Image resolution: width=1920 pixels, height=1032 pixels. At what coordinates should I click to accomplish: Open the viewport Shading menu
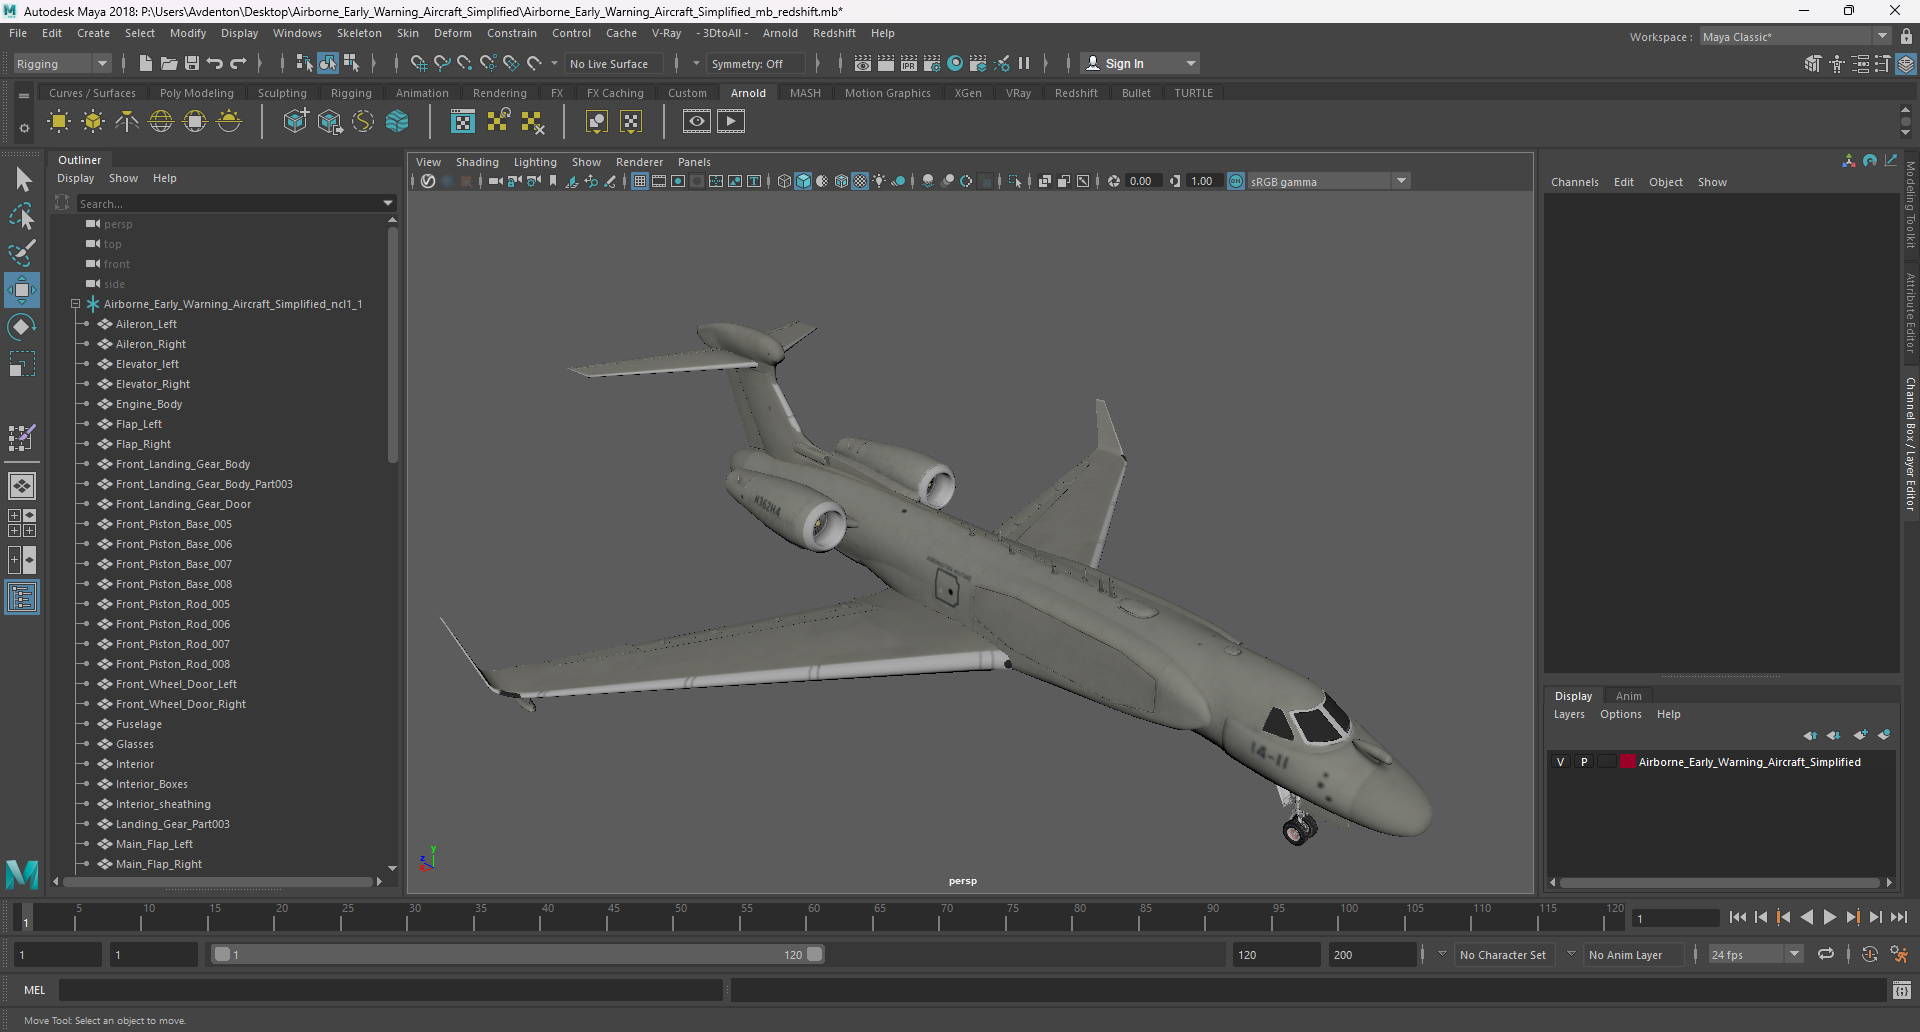(x=477, y=162)
